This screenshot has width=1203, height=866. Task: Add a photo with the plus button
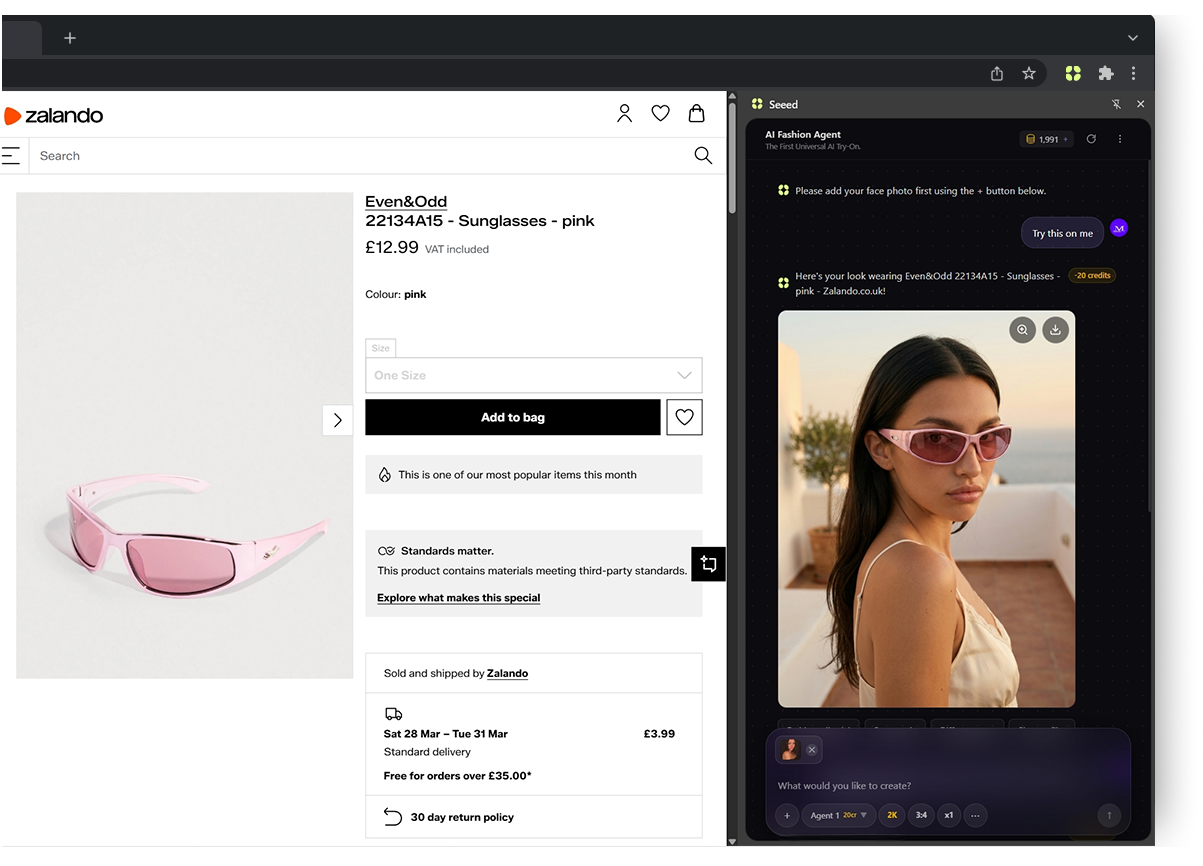(787, 815)
